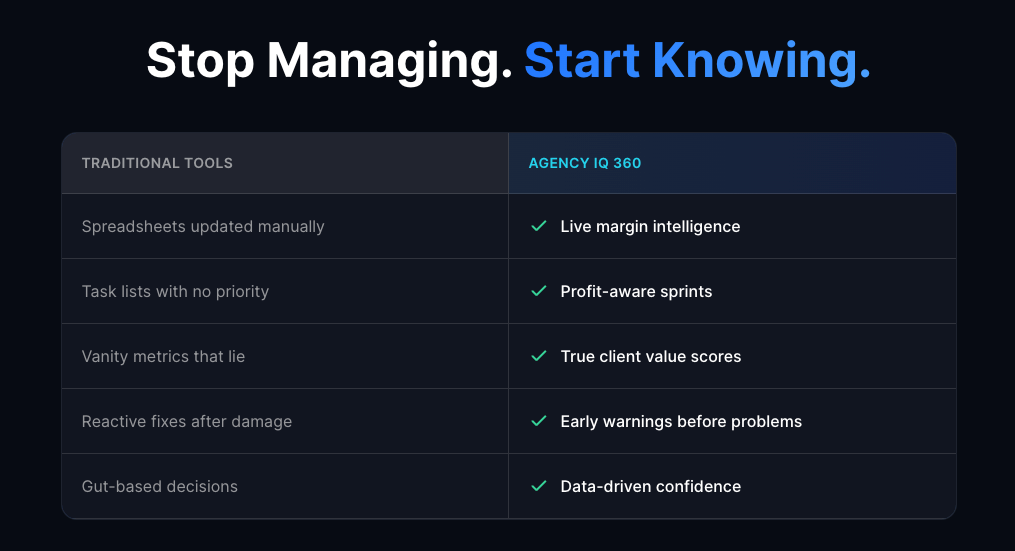This screenshot has height=551, width=1015.
Task: Click the Live margin intelligence label
Action: click(650, 226)
